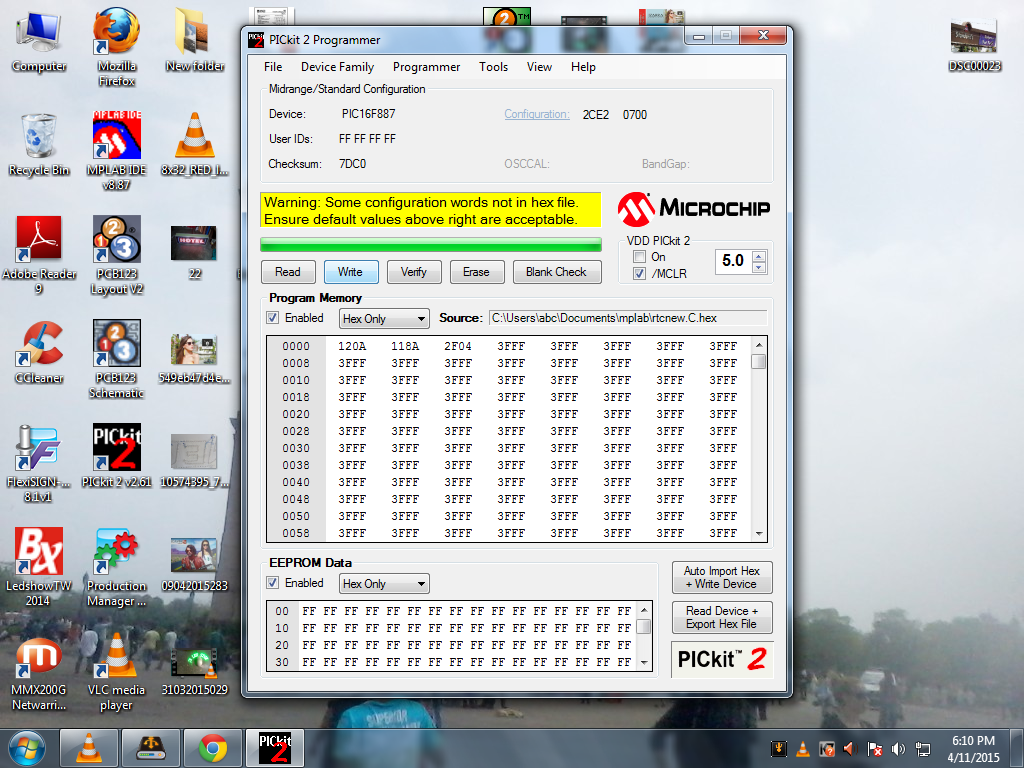Launch FlexiSIGN 8.1v1 shortcut
Image resolution: width=1024 pixels, height=768 pixels.
tap(38, 464)
